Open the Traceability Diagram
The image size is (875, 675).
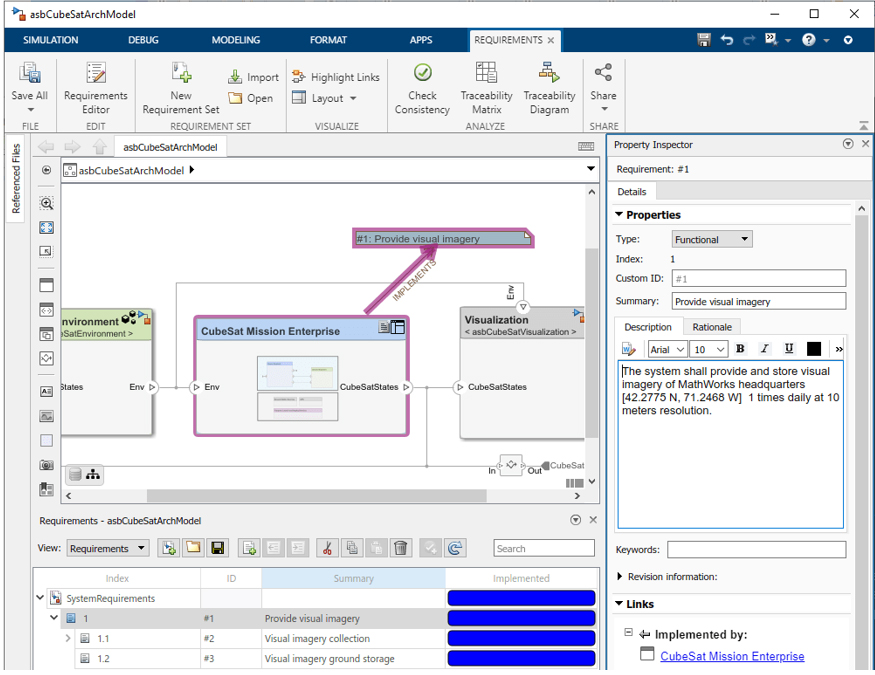549,86
